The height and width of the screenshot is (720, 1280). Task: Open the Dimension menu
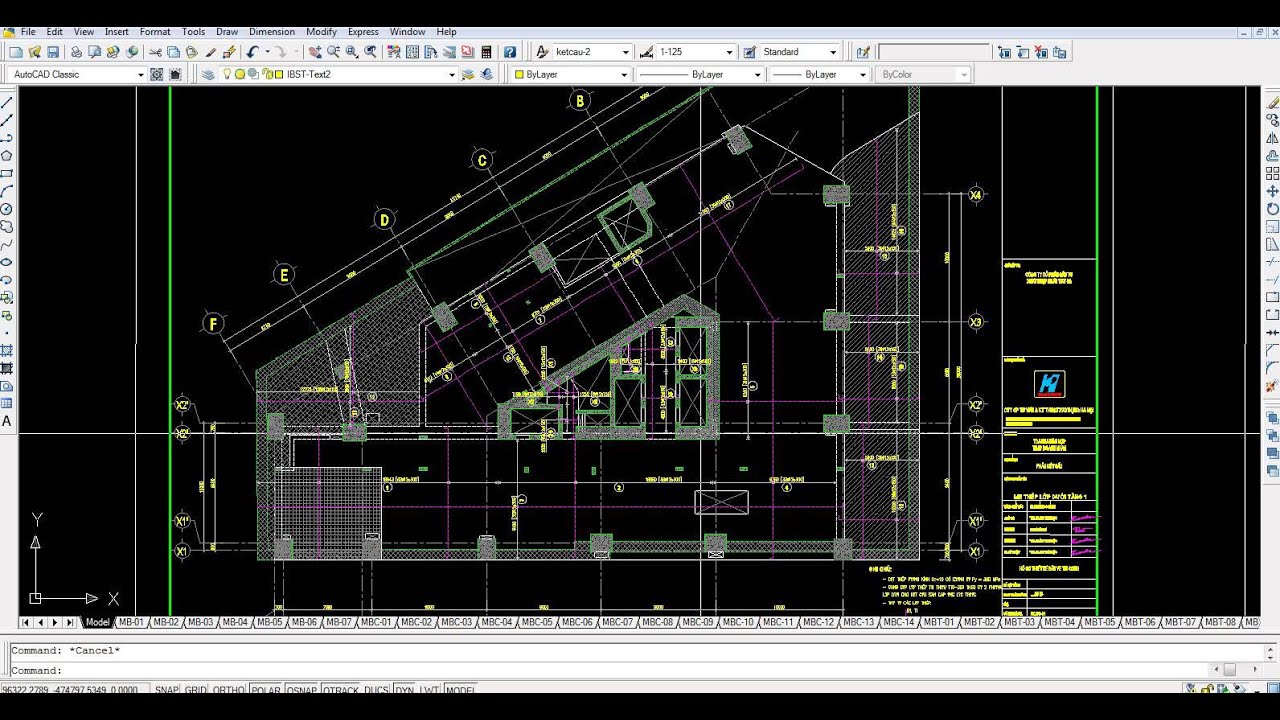coord(272,32)
